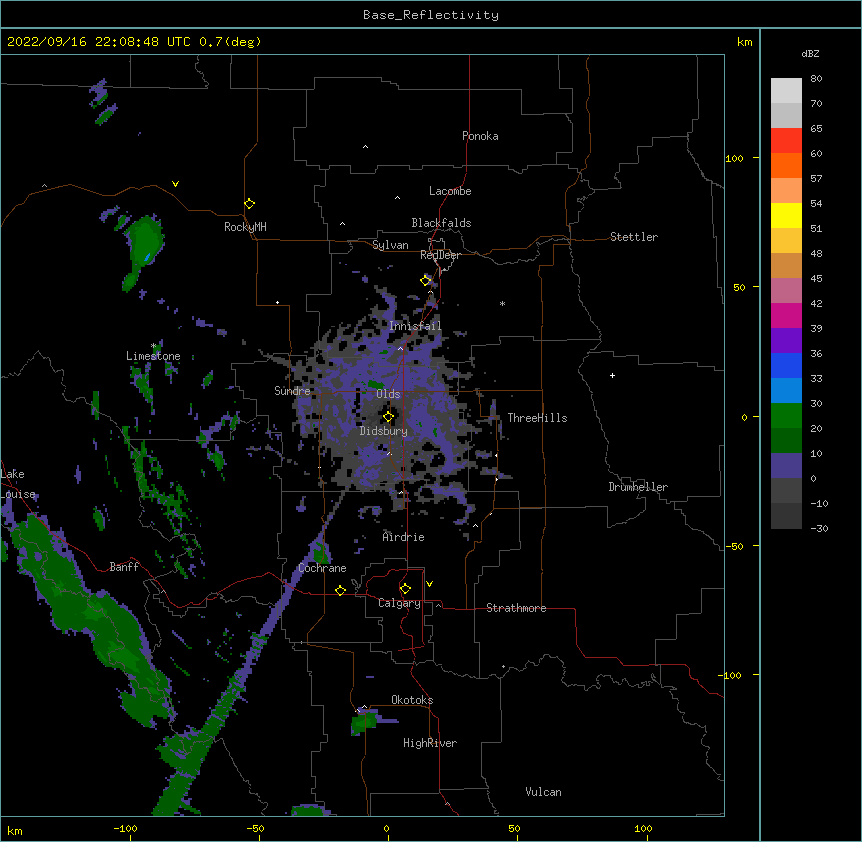The image size is (862, 842).
Task: Click the km unit label at bottom left
Action: pyautogui.click(x=15, y=830)
